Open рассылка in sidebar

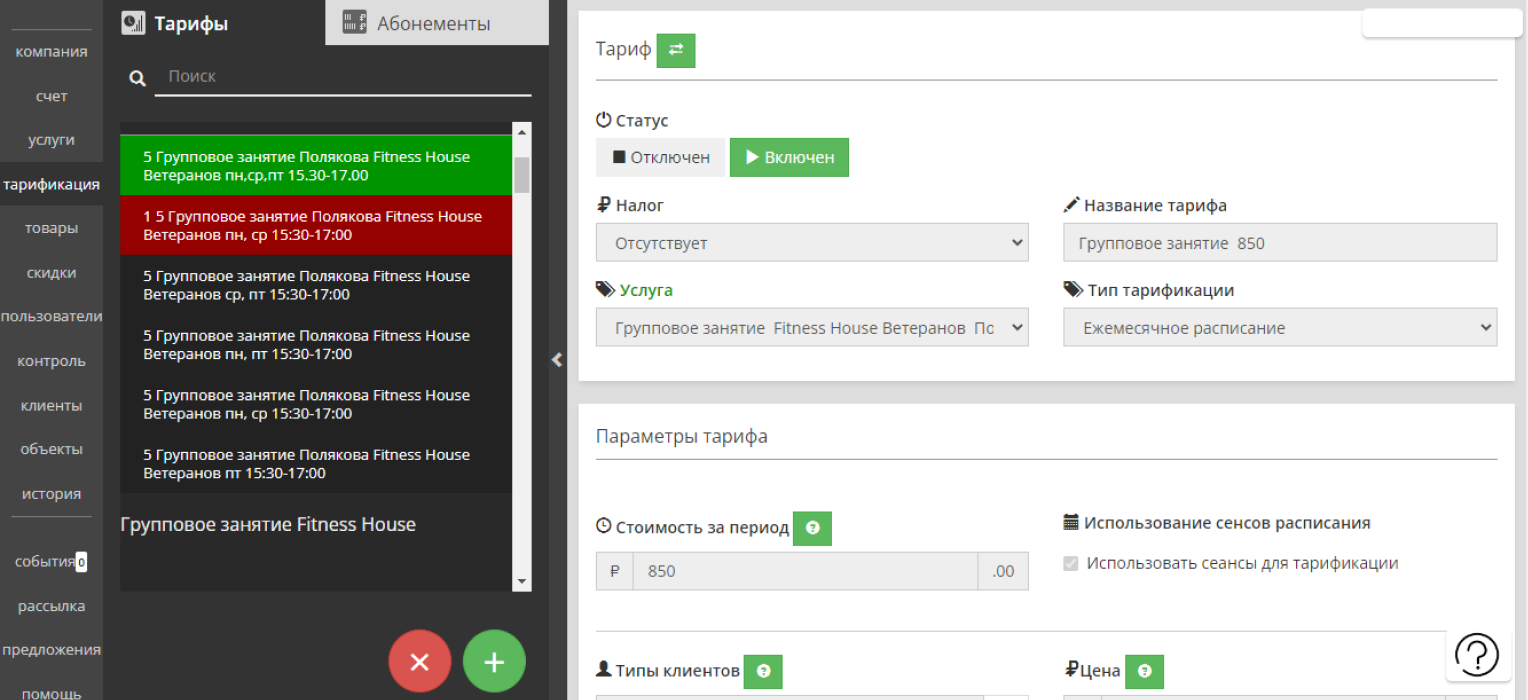coord(52,606)
